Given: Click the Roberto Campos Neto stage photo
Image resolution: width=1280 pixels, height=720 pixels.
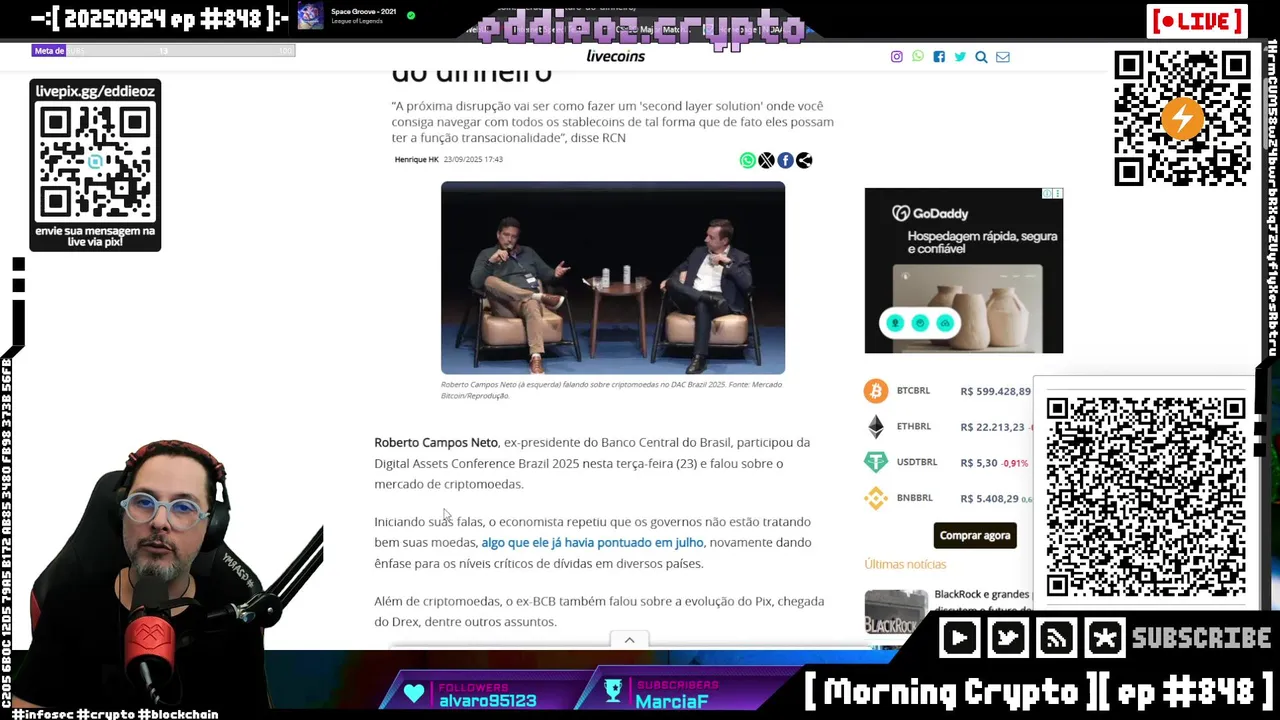Looking at the screenshot, I should 613,278.
